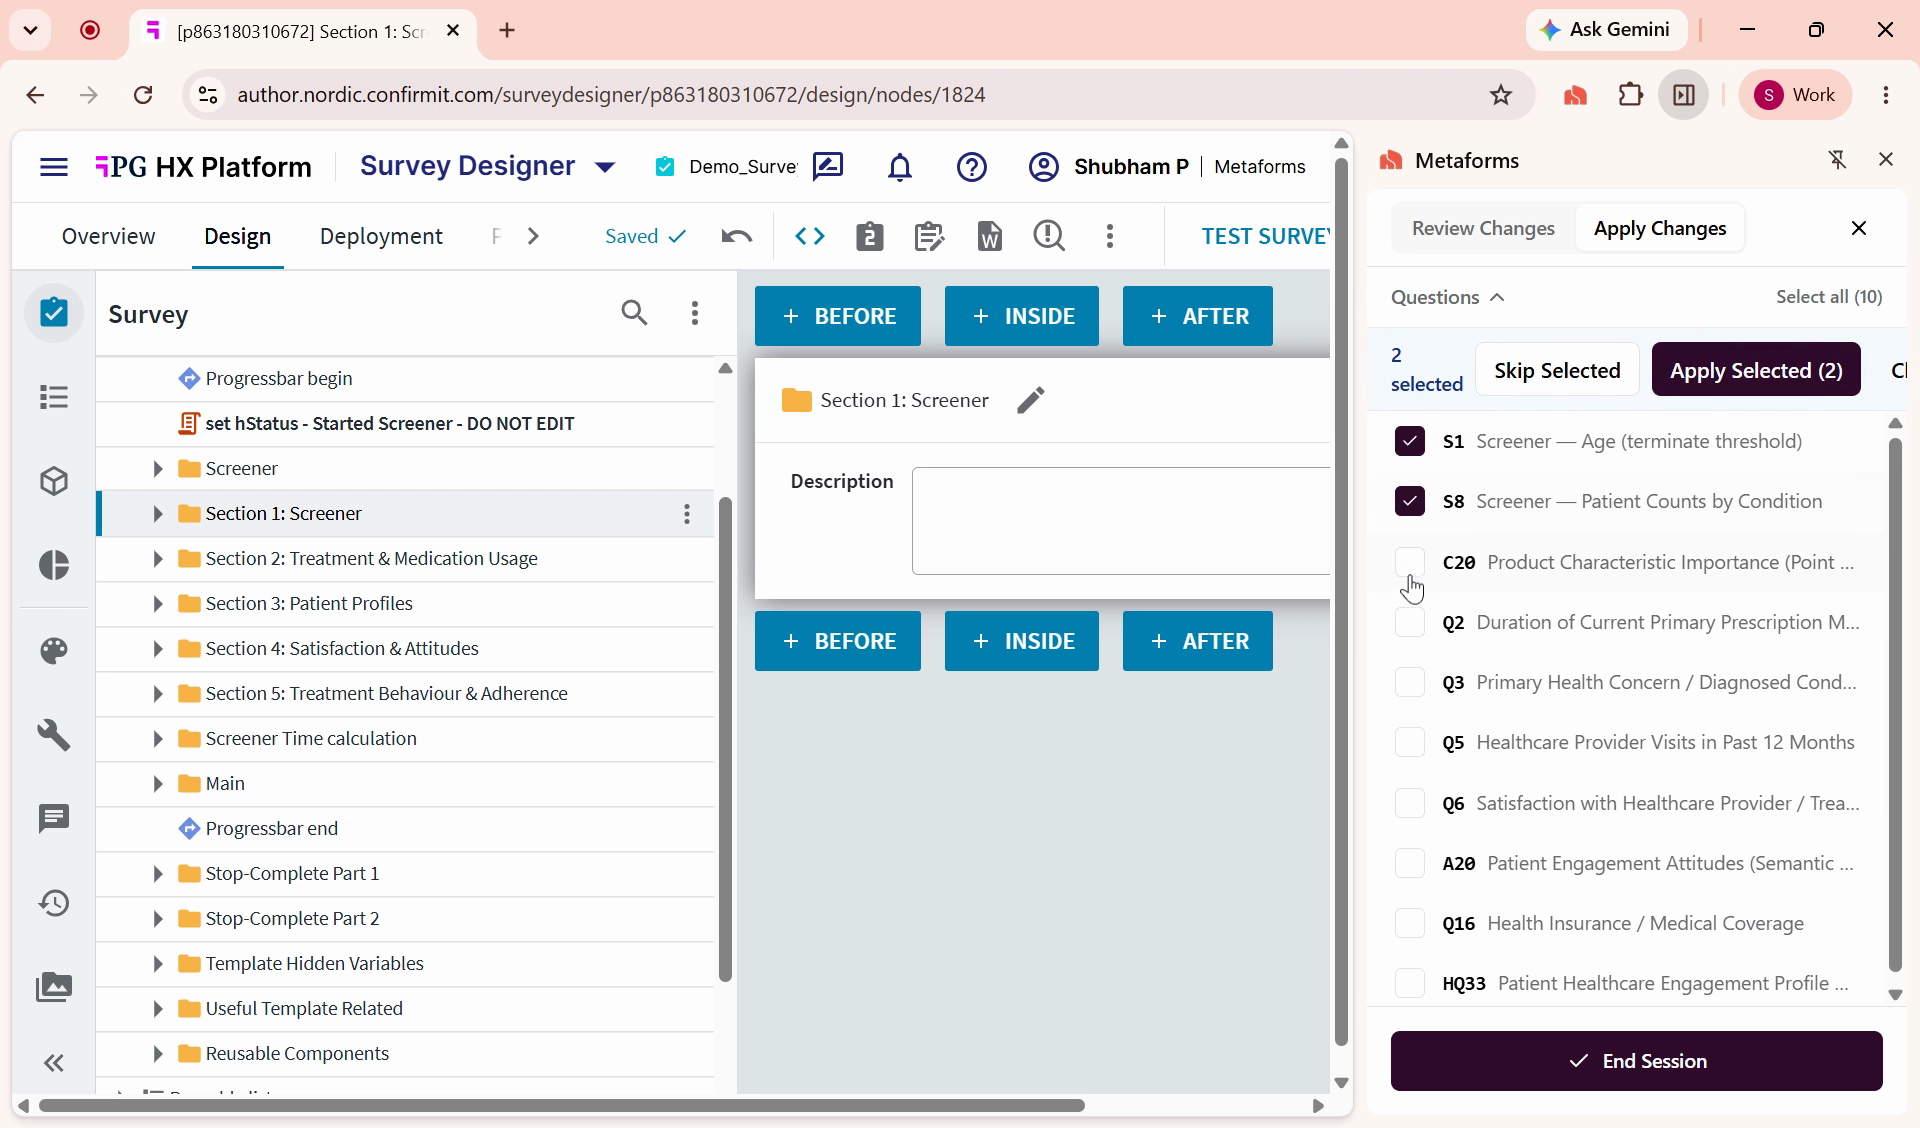
Task: Click Select all (10) link
Action: pyautogui.click(x=1829, y=297)
